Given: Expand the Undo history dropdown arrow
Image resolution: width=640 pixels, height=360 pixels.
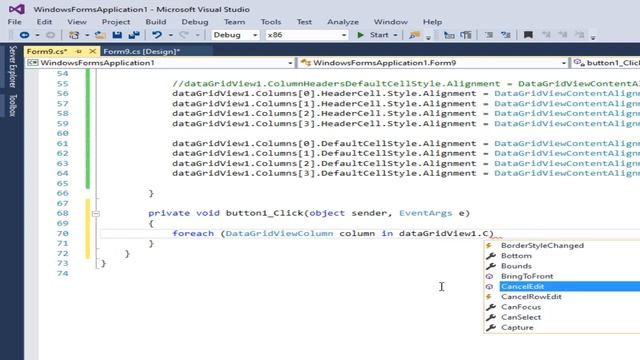Looking at the screenshot, I should click(x=171, y=36).
